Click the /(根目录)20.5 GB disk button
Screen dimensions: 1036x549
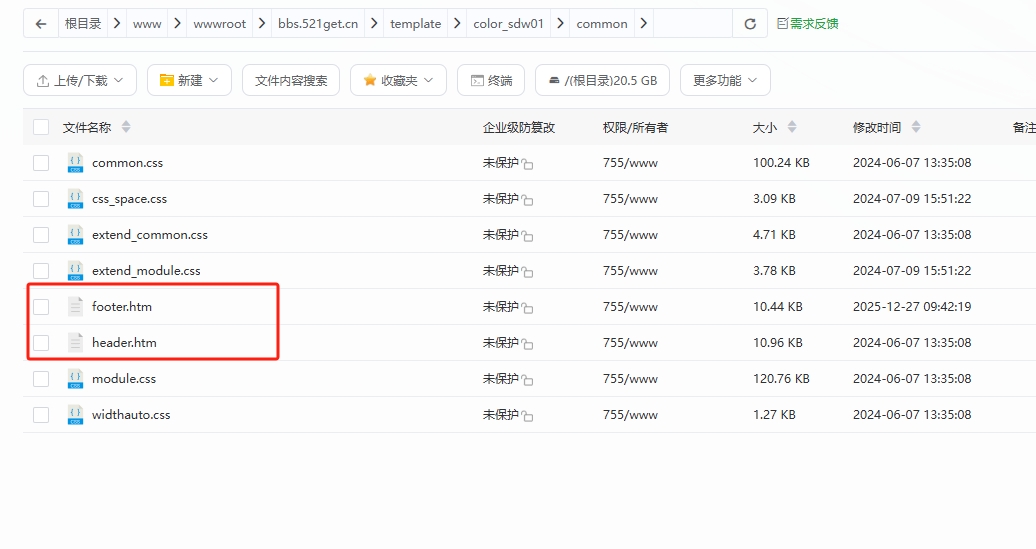click(x=603, y=80)
